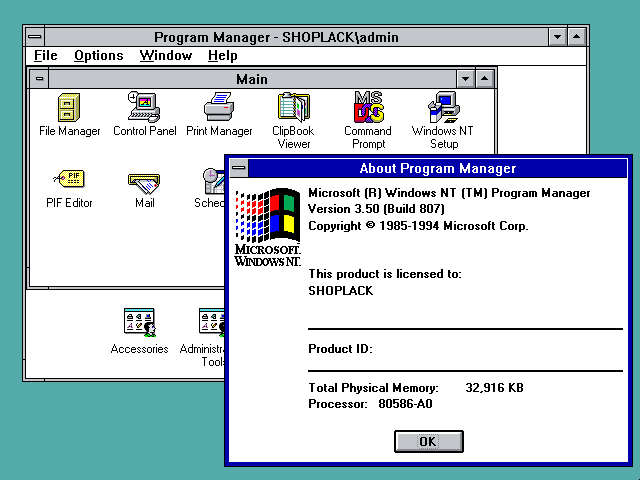The width and height of the screenshot is (640, 480).
Task: Click OK in About Program Manager
Action: [429, 441]
